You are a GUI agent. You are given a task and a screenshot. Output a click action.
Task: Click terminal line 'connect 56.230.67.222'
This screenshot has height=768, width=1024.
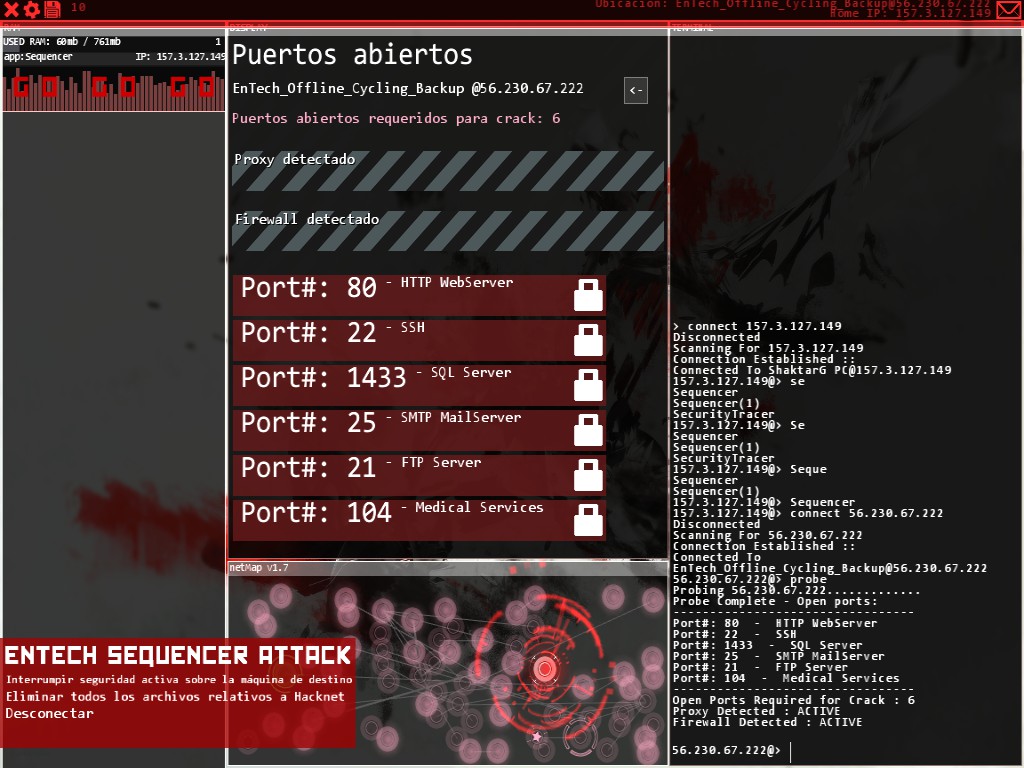(x=867, y=513)
